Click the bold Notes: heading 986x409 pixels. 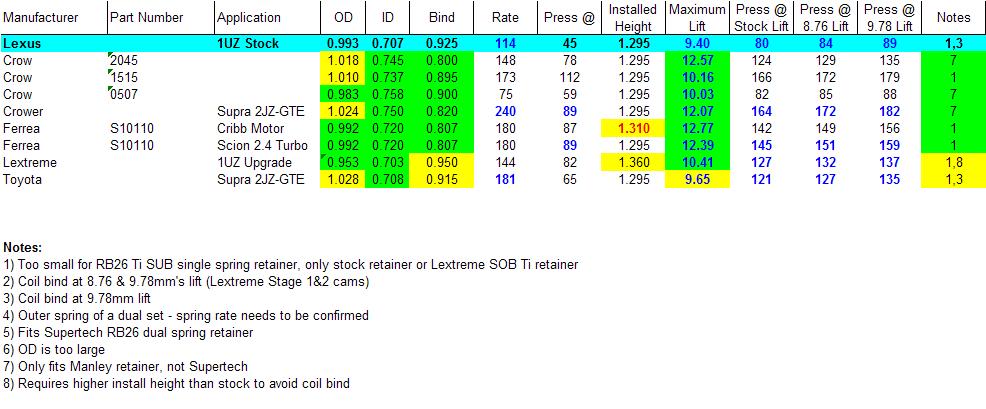[x=23, y=248]
